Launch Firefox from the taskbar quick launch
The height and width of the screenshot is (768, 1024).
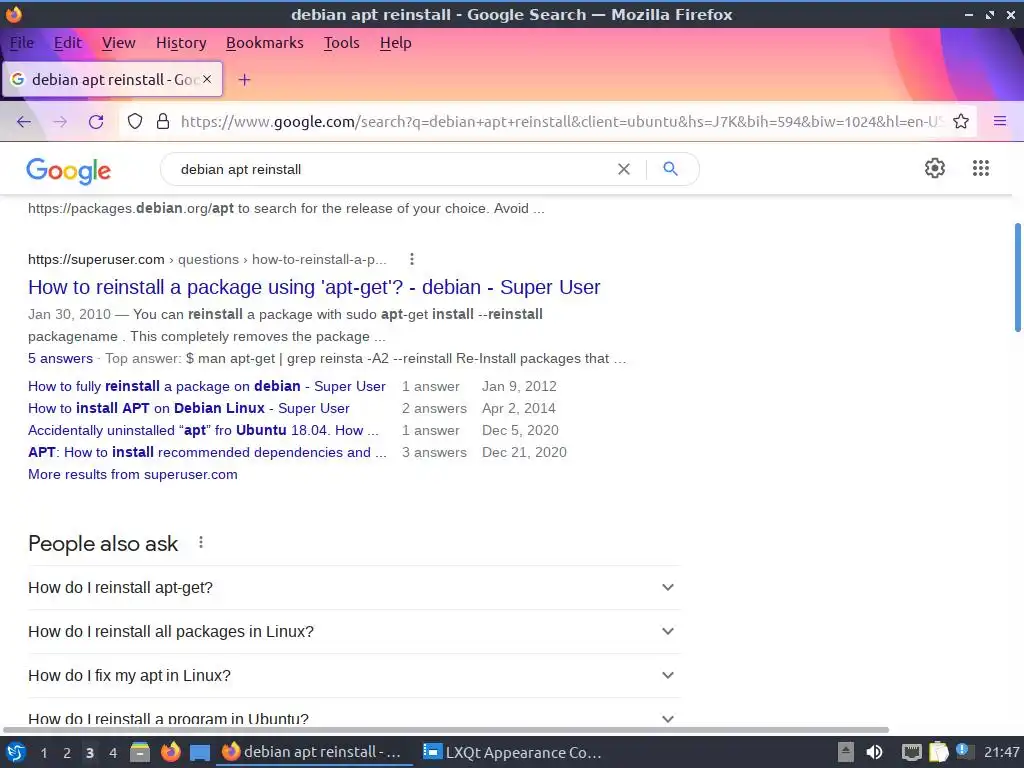click(170, 752)
